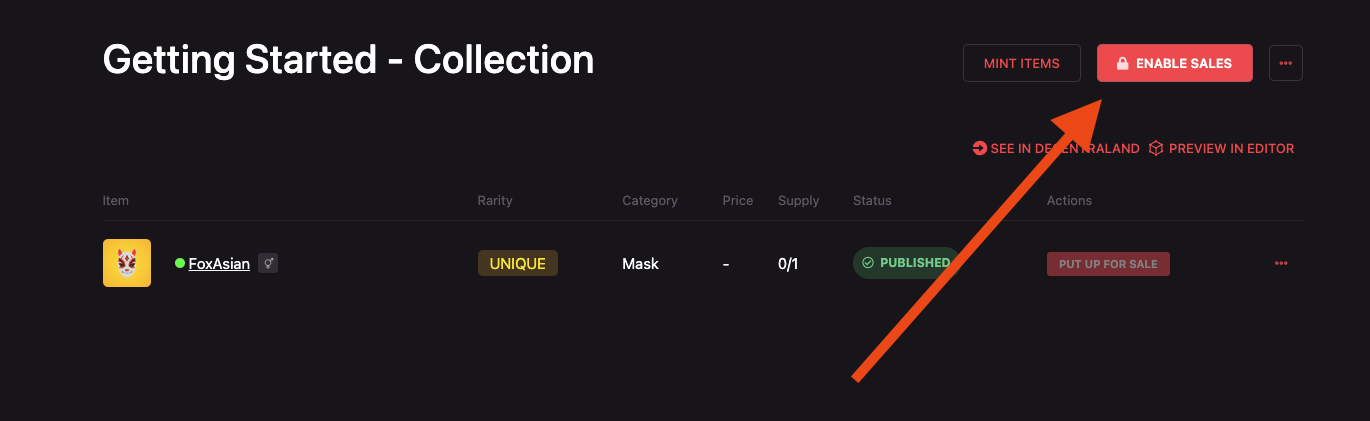
Task: Open the Preview in Editor link
Action: tap(1231, 148)
